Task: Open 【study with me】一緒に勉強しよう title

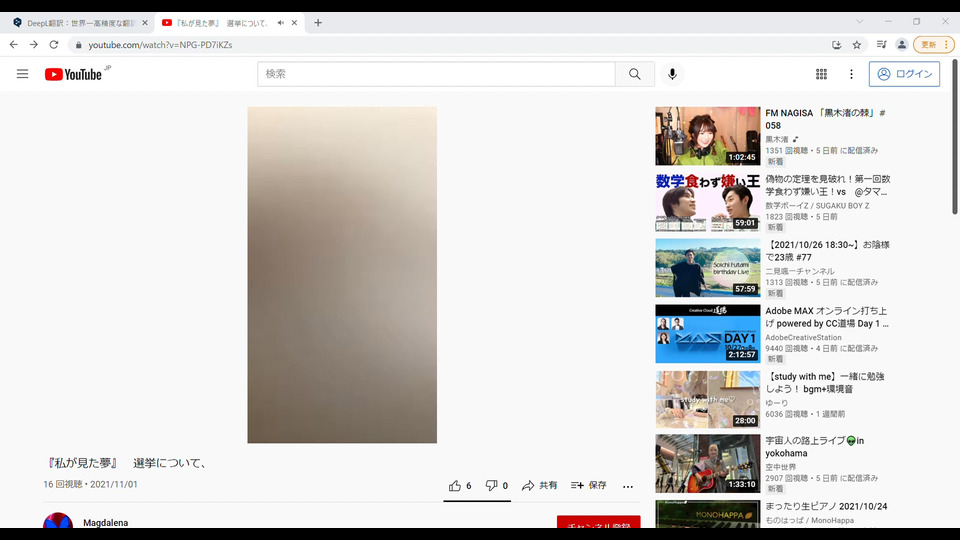Action: coord(825,383)
